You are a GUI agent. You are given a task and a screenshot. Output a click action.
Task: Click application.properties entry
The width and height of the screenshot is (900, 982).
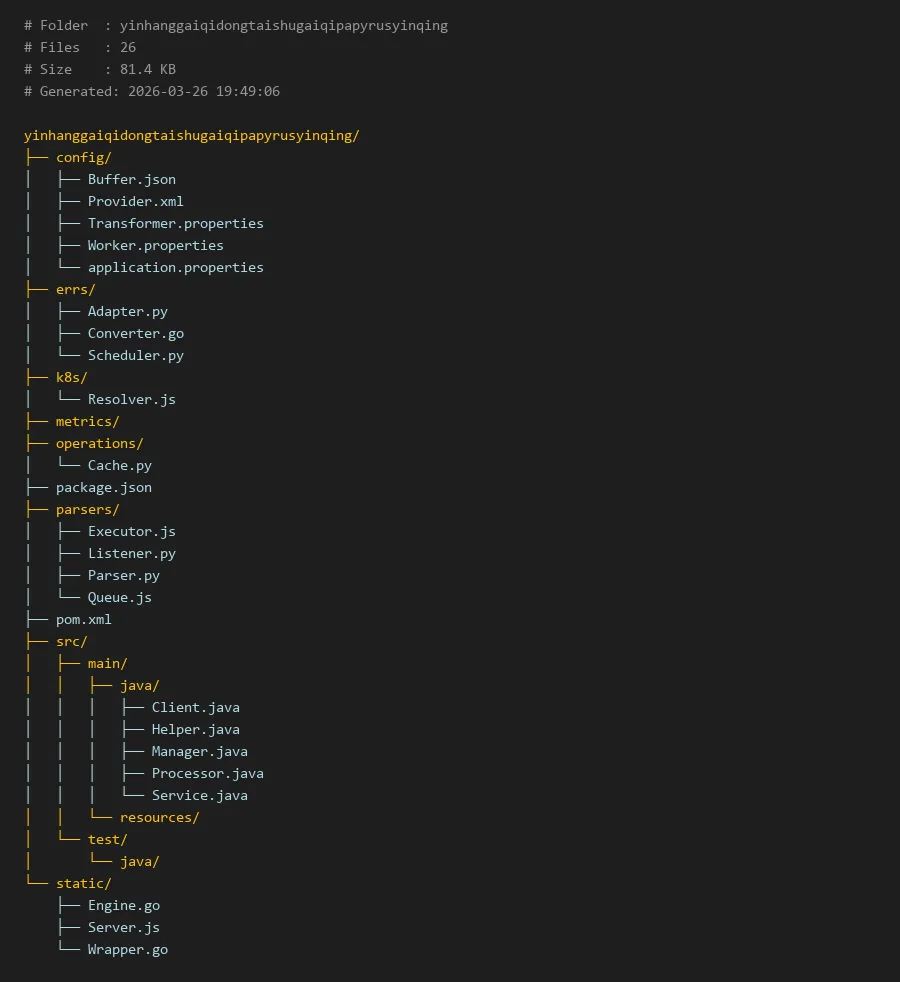[x=175, y=267]
